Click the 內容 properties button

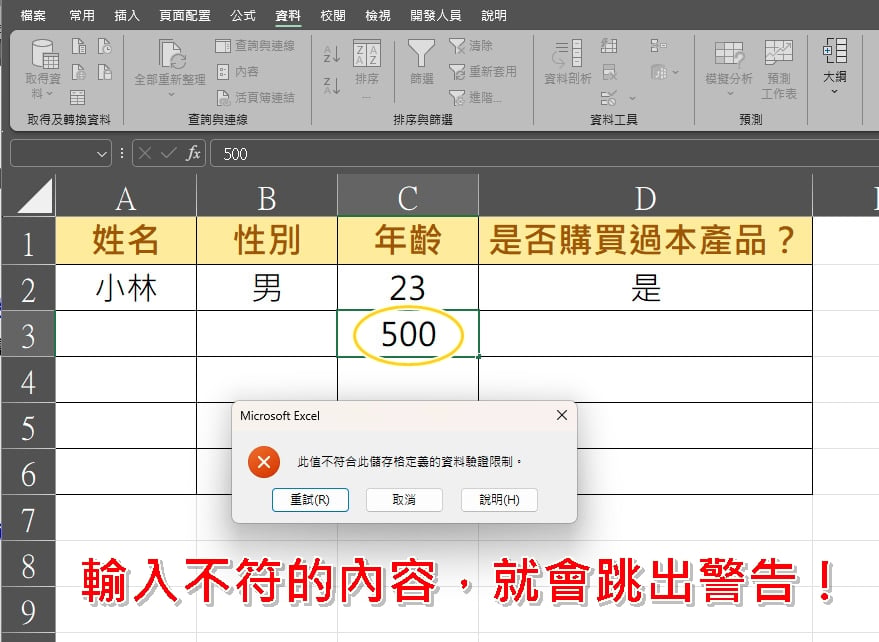pyautogui.click(x=238, y=72)
